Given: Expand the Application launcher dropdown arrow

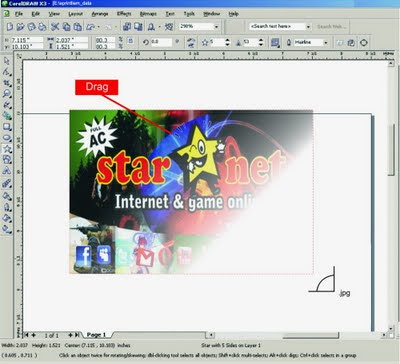Looking at the screenshot, I should coord(159,26).
